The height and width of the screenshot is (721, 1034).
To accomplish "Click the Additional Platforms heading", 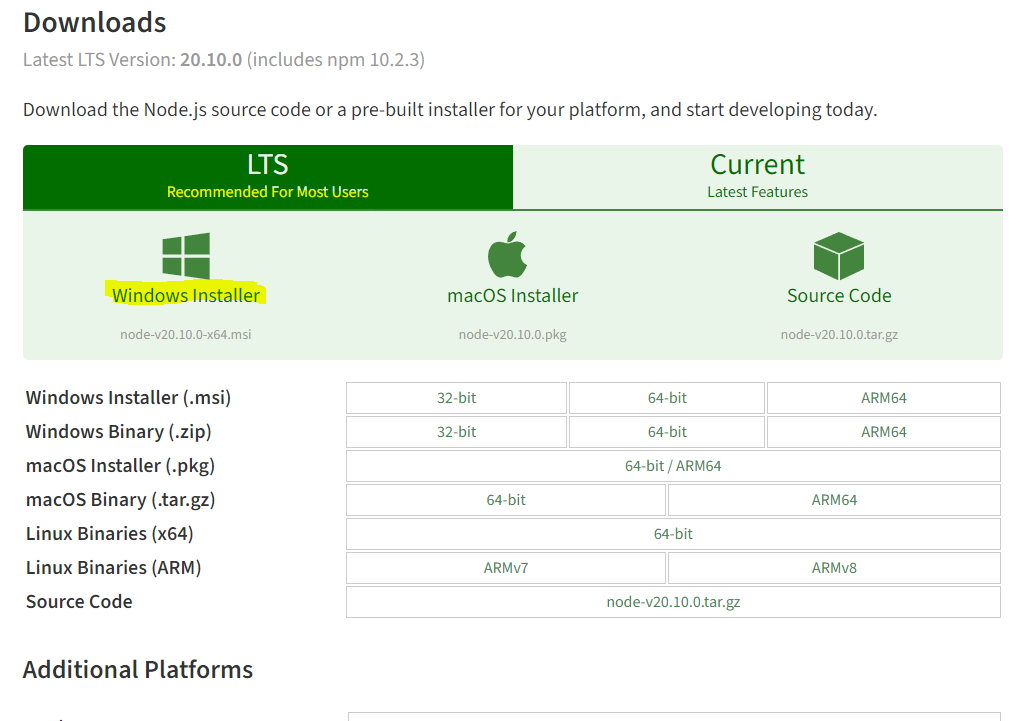I will 138,670.
